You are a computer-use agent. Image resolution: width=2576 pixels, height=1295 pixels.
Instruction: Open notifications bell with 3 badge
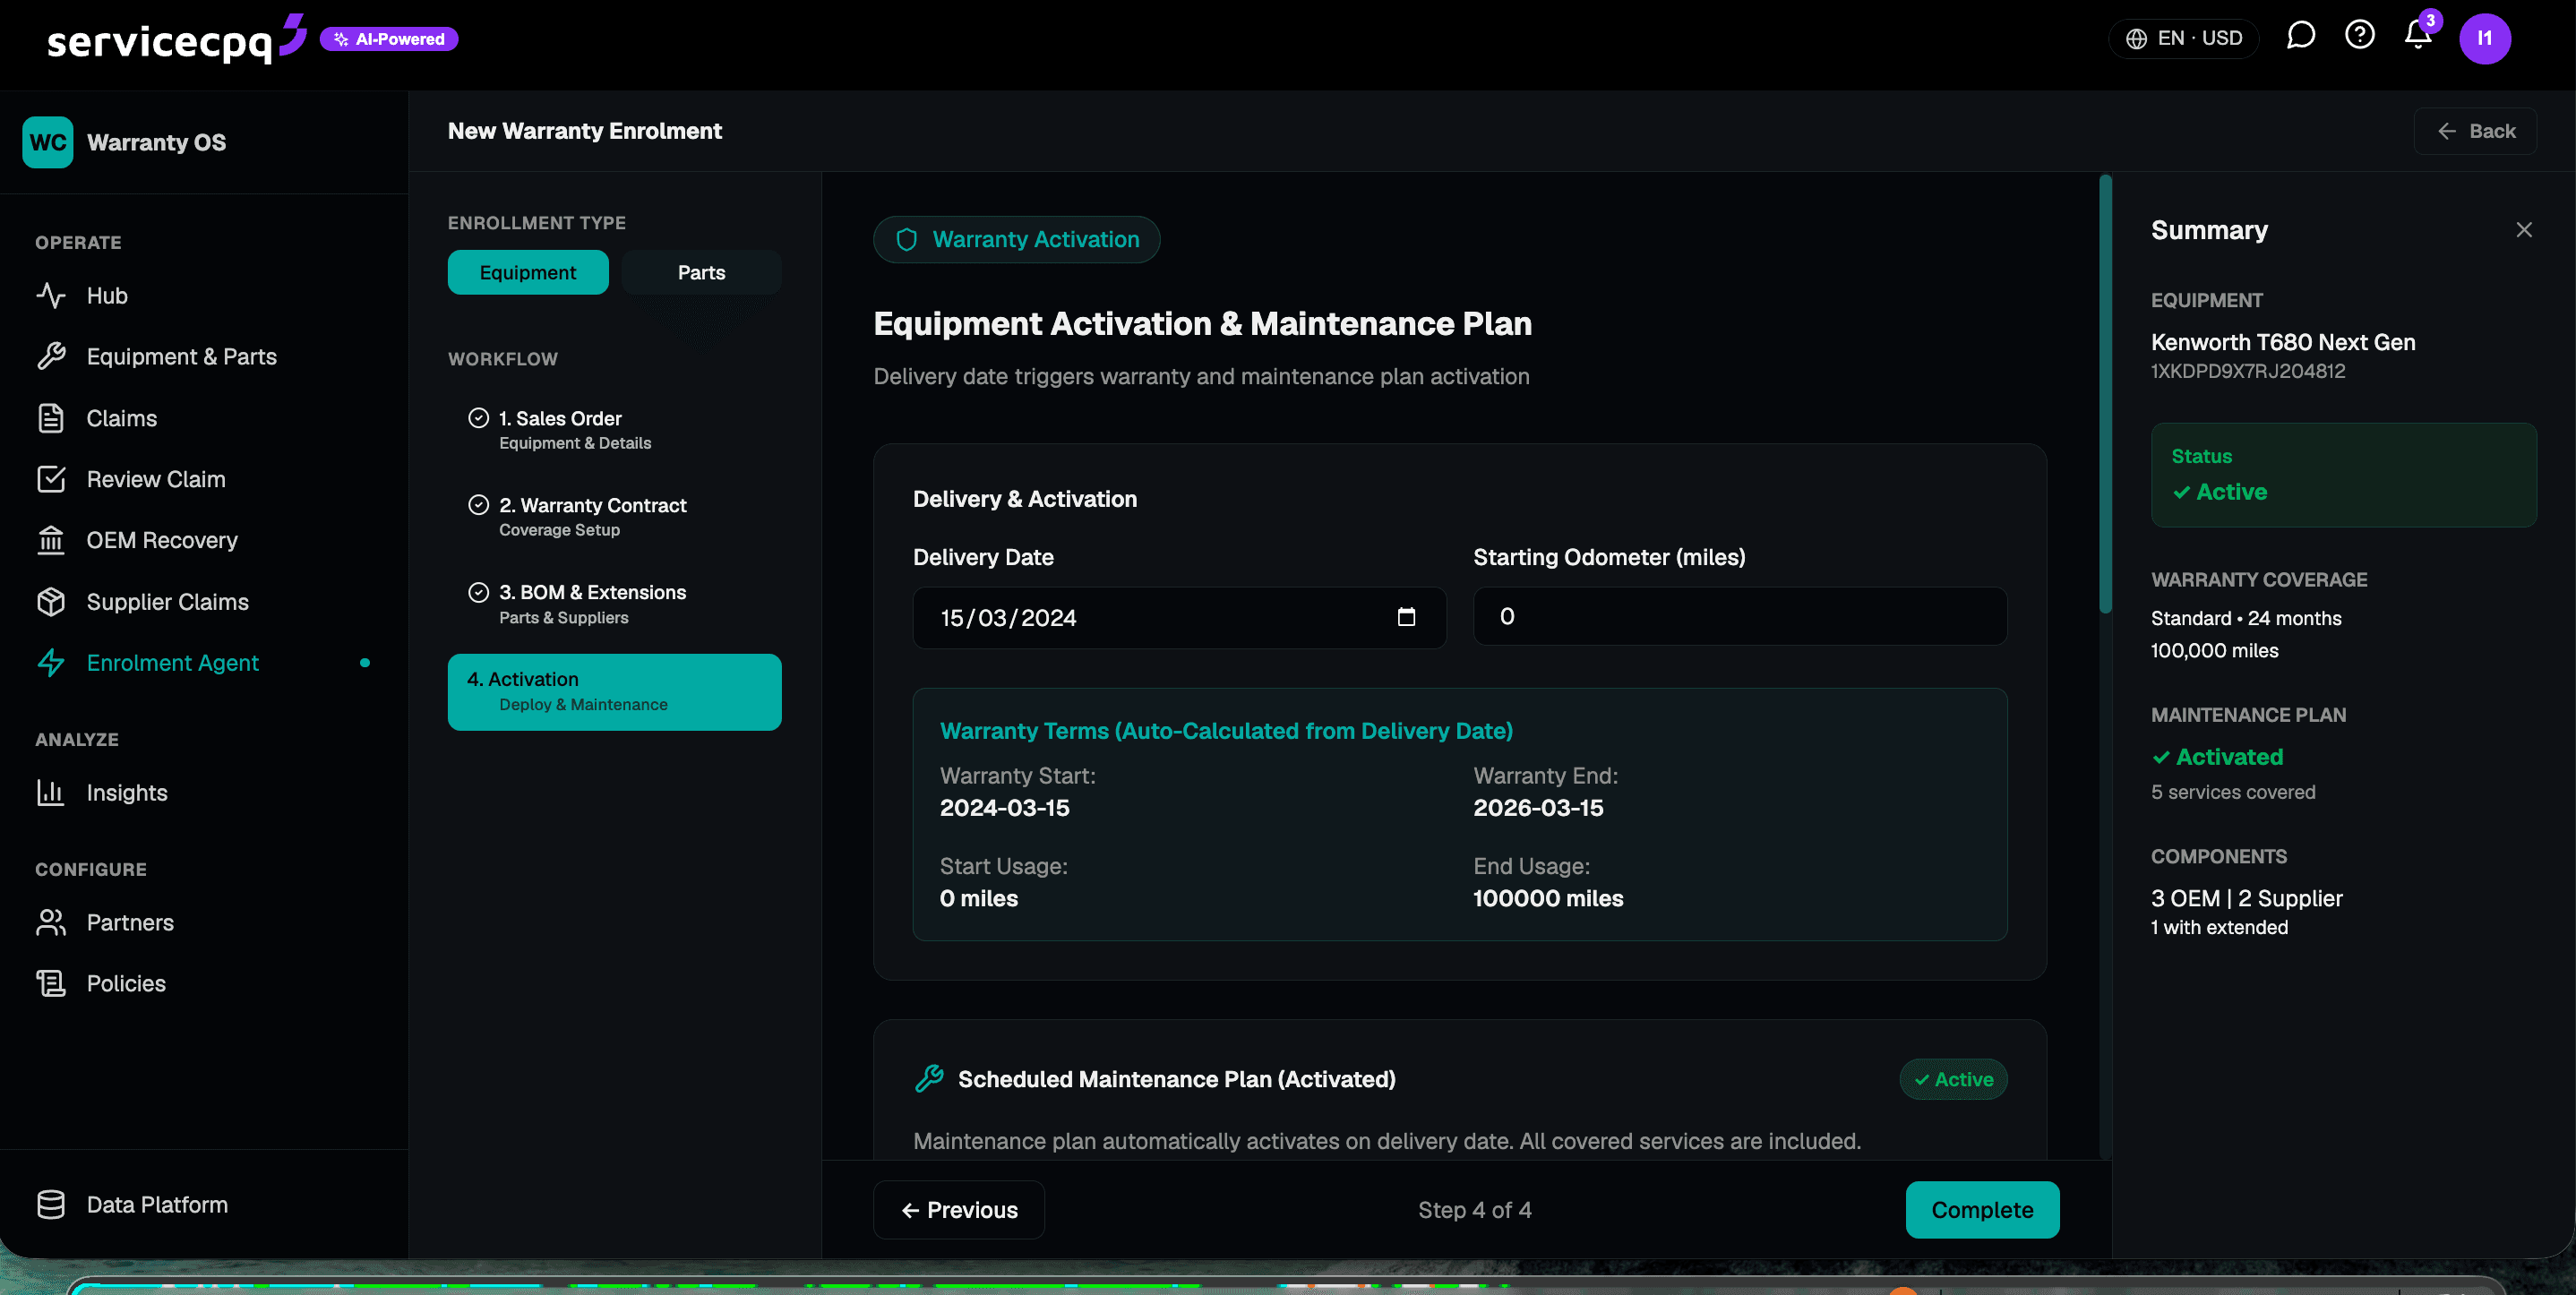point(2420,34)
